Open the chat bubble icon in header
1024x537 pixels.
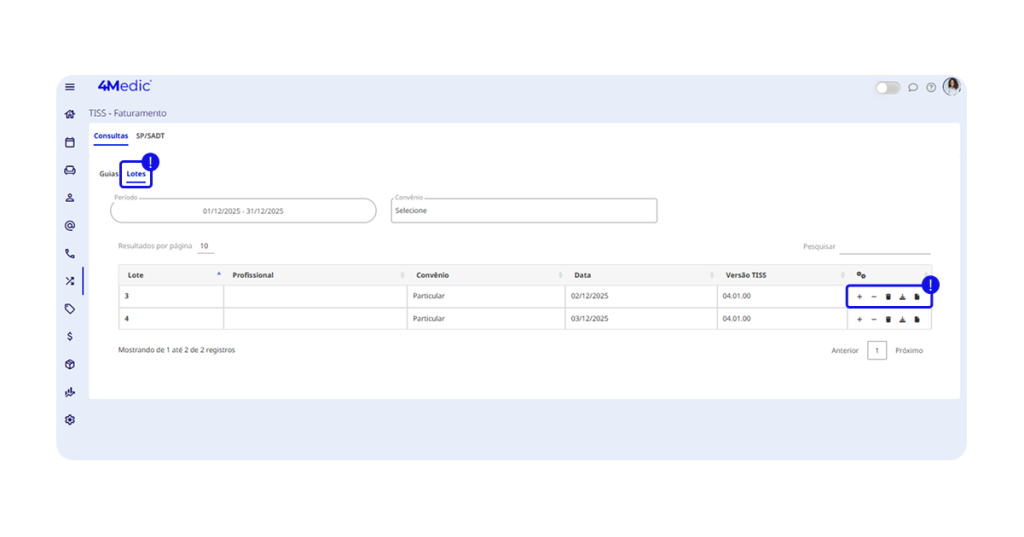coord(913,88)
